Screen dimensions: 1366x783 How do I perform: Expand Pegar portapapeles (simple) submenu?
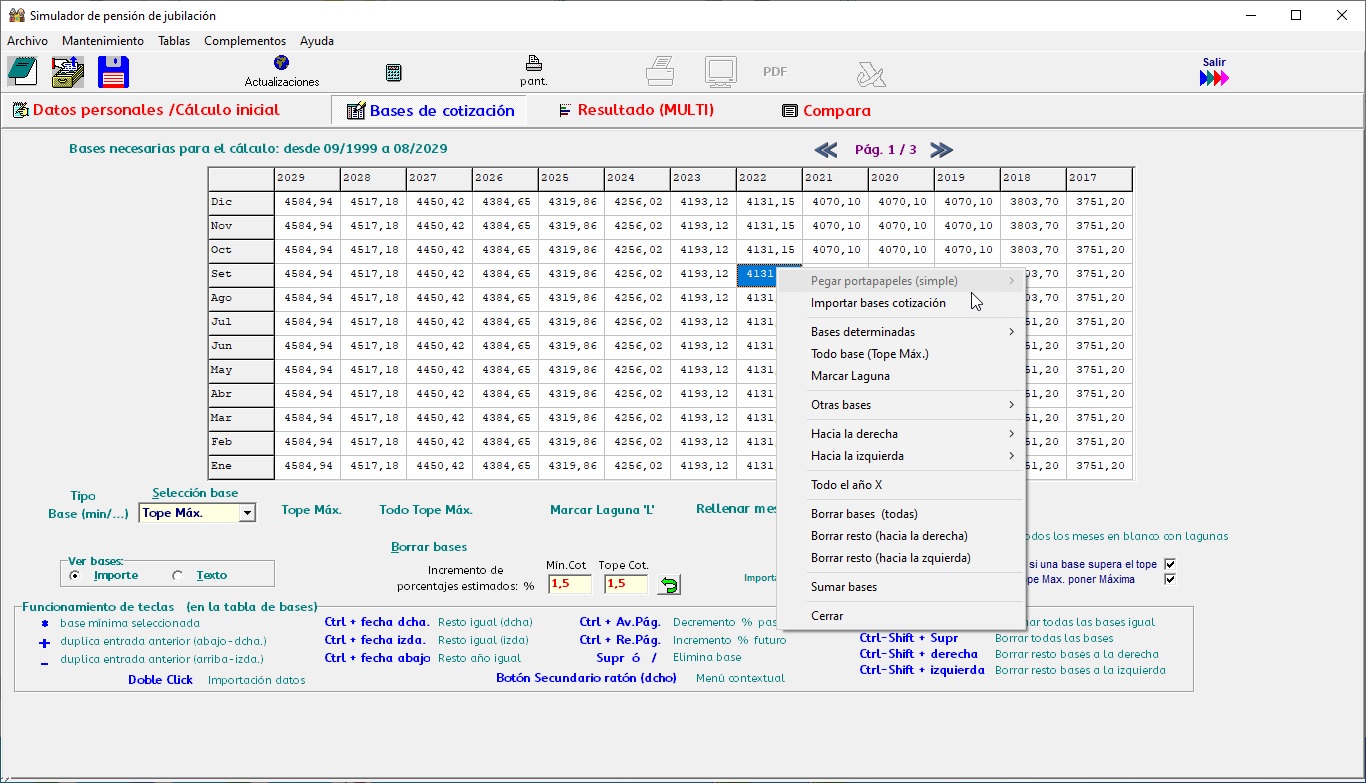[x=901, y=281]
